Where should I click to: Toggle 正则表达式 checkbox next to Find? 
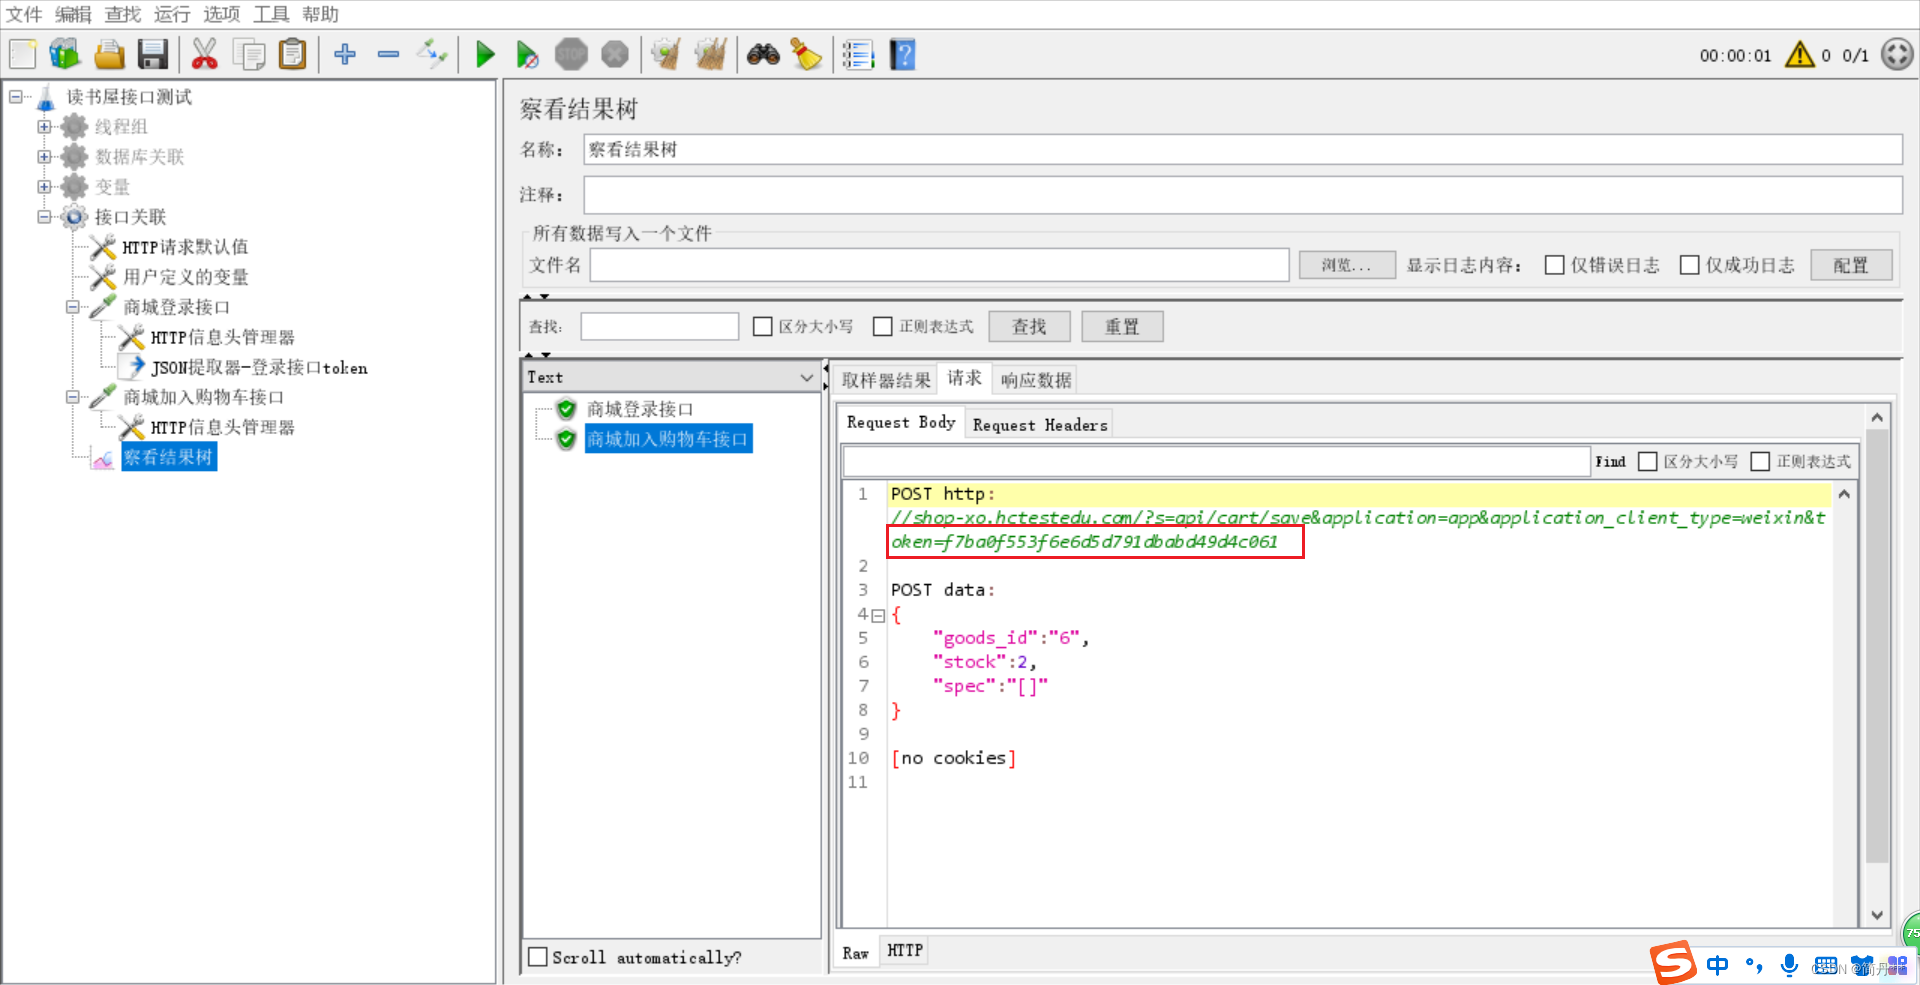click(x=1760, y=461)
